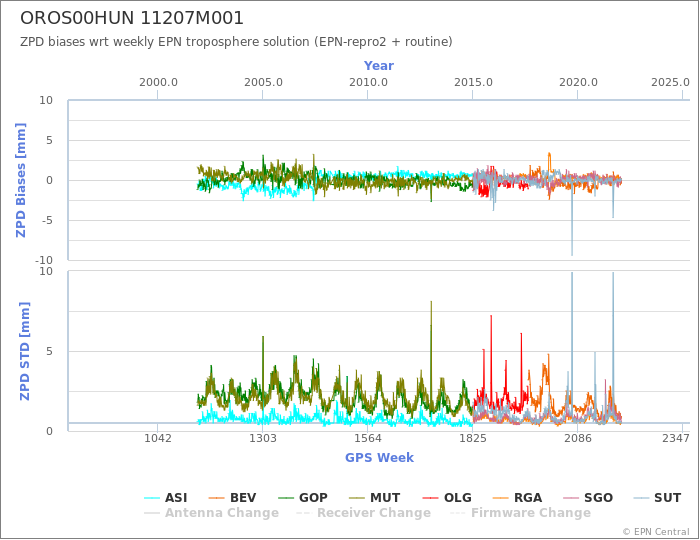Hide the GOP series via legend

tap(303, 498)
